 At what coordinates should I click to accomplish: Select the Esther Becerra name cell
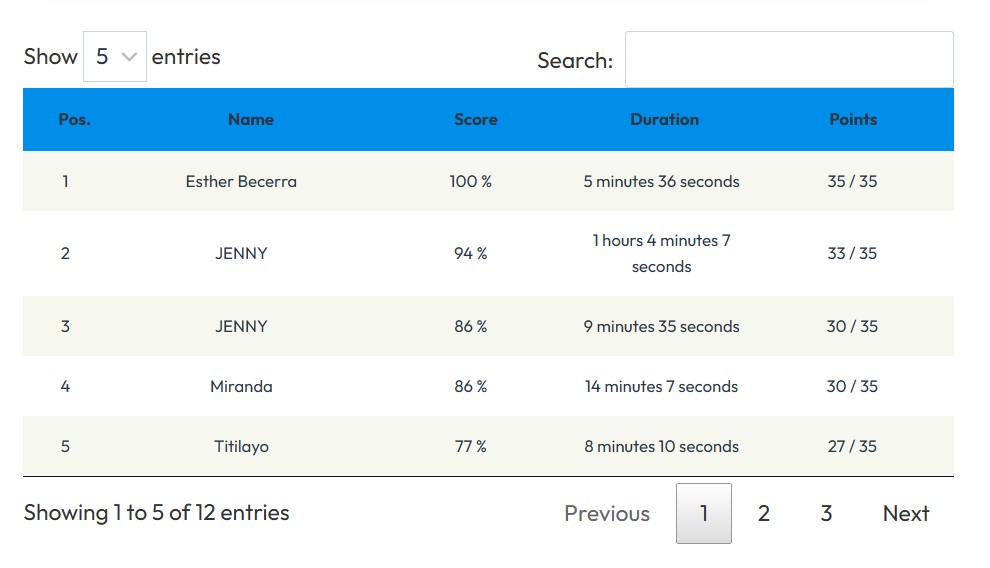click(241, 181)
